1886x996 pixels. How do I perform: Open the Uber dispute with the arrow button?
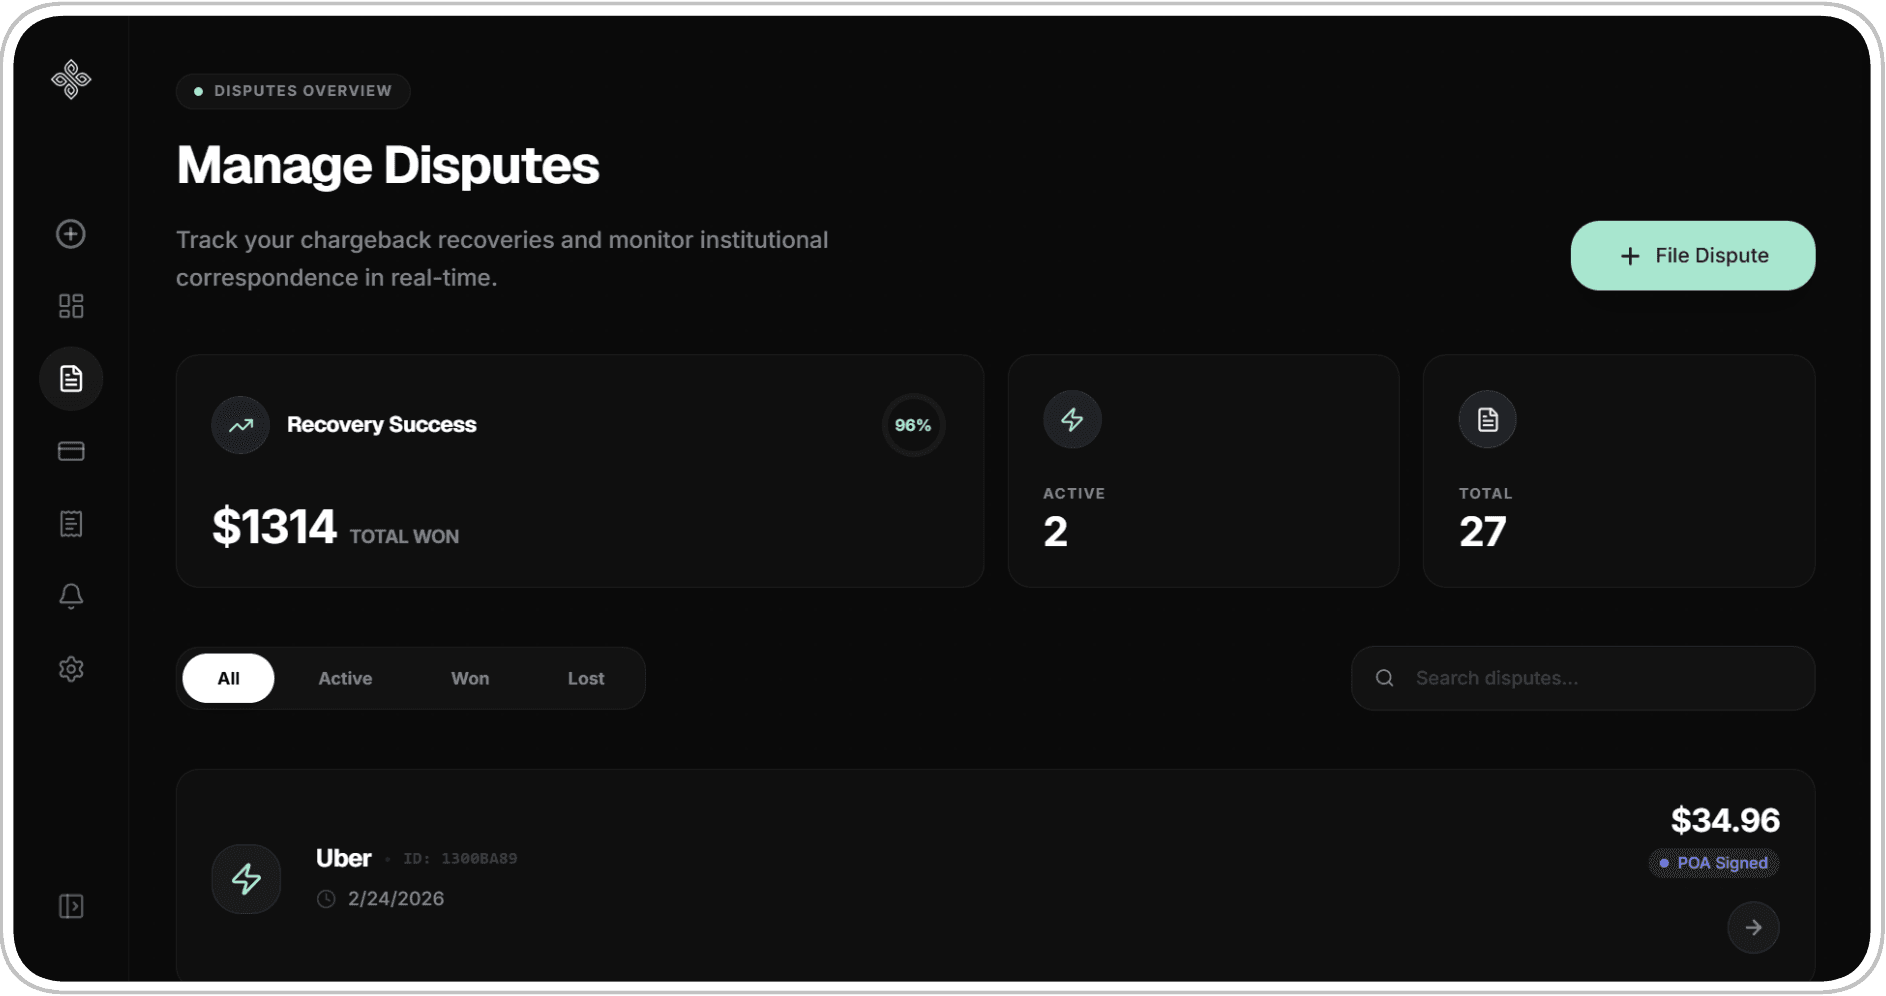(x=1753, y=927)
